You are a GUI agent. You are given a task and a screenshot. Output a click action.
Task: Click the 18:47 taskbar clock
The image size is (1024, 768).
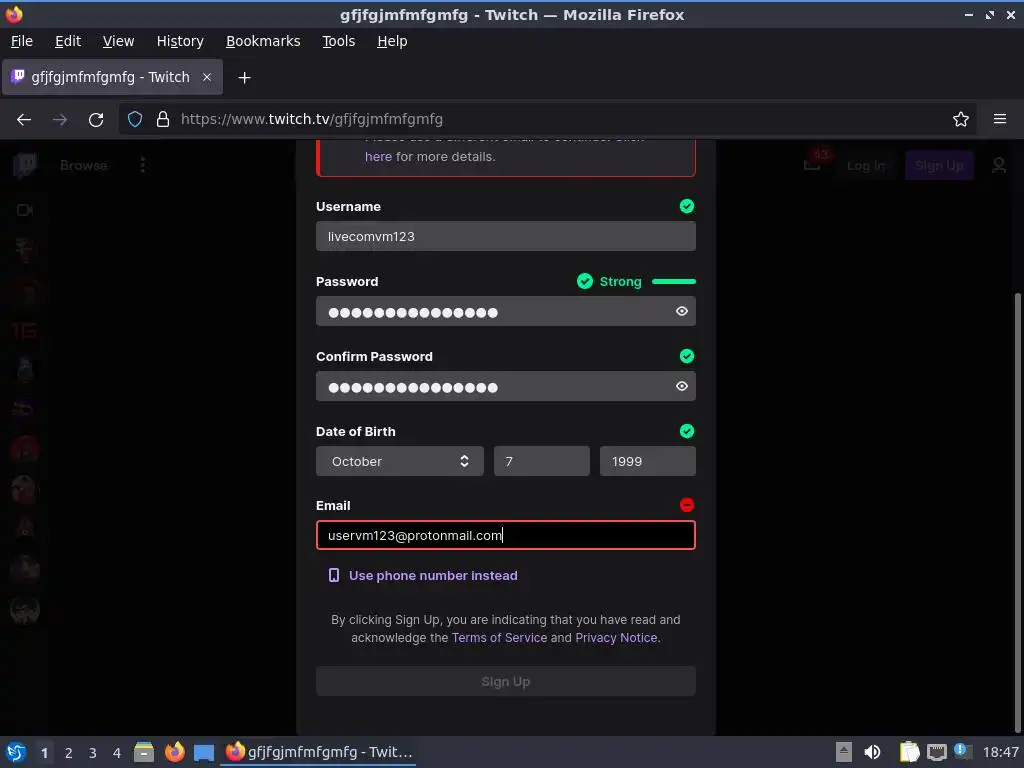[1000, 752]
